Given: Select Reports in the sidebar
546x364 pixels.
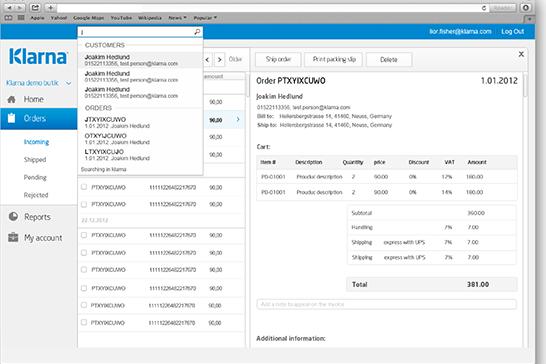Looking at the screenshot, I should pyautogui.click(x=37, y=217).
